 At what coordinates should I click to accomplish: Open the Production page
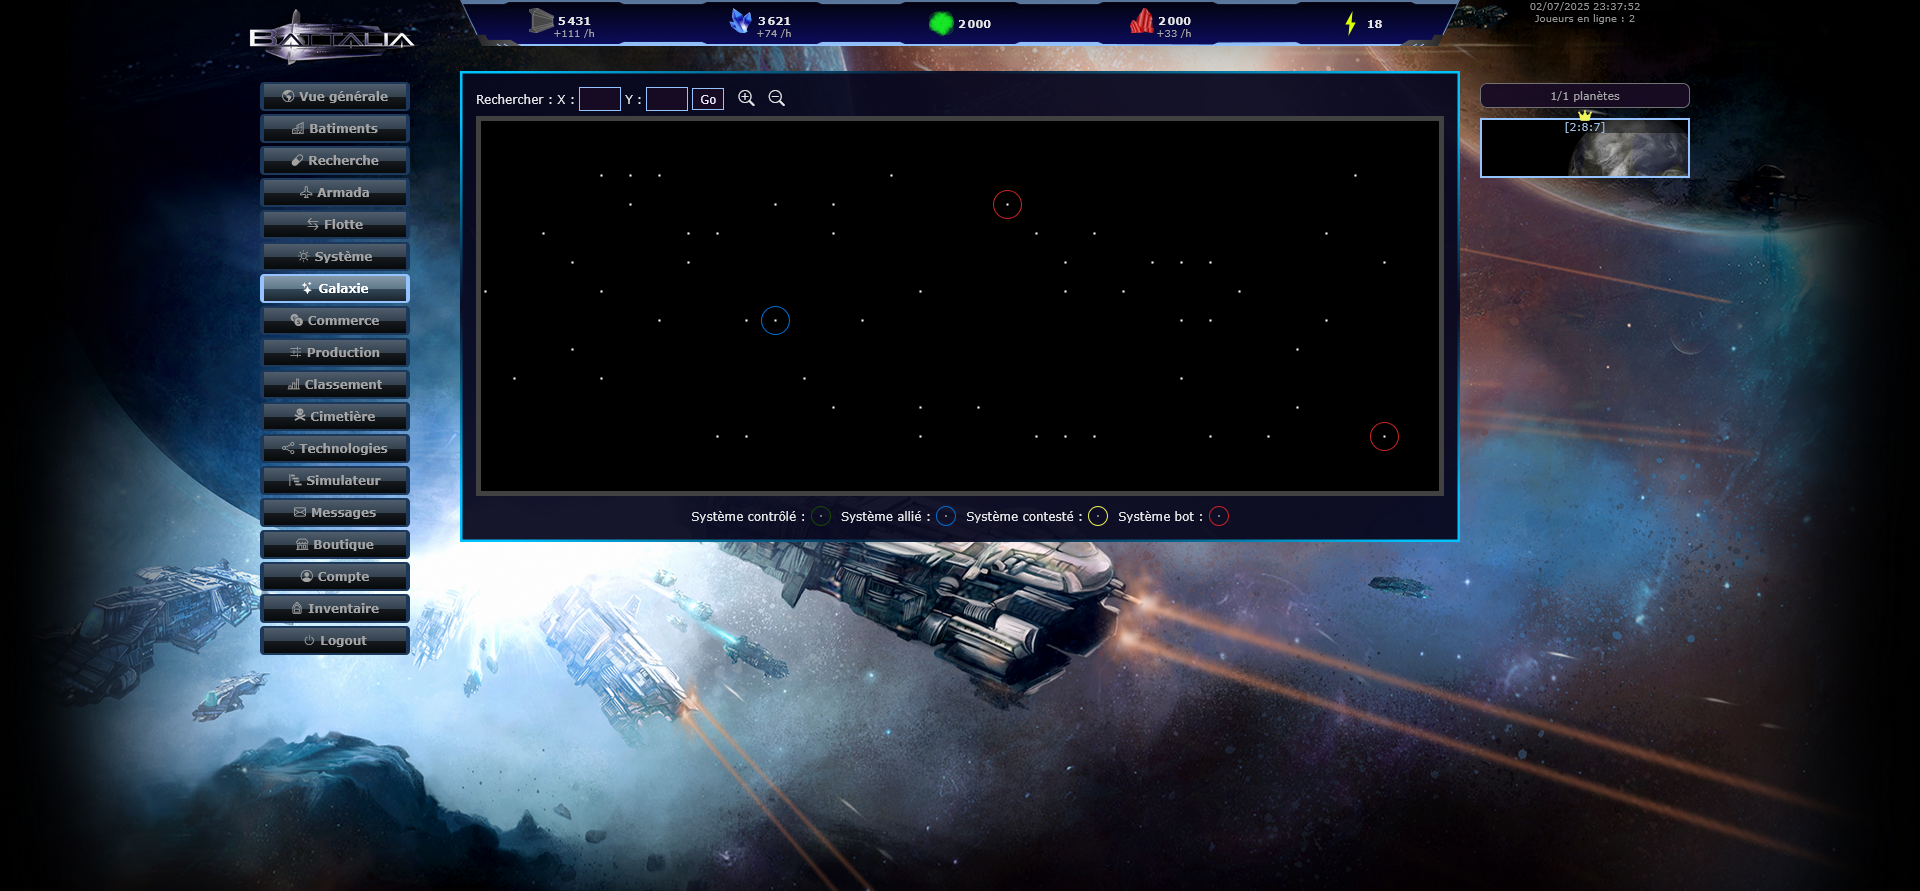tap(335, 352)
